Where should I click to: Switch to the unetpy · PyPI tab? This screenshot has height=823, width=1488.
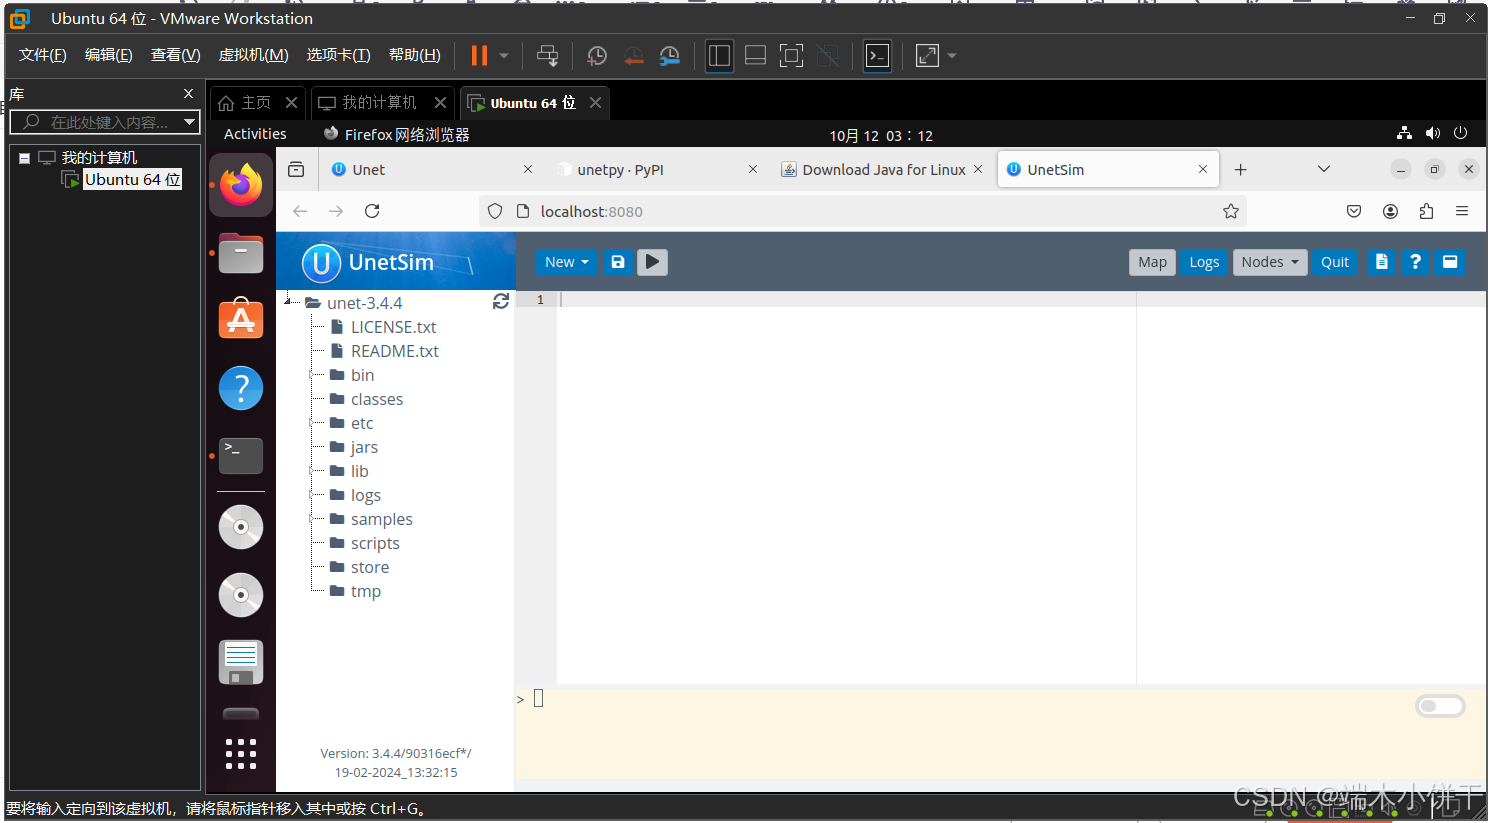(656, 170)
